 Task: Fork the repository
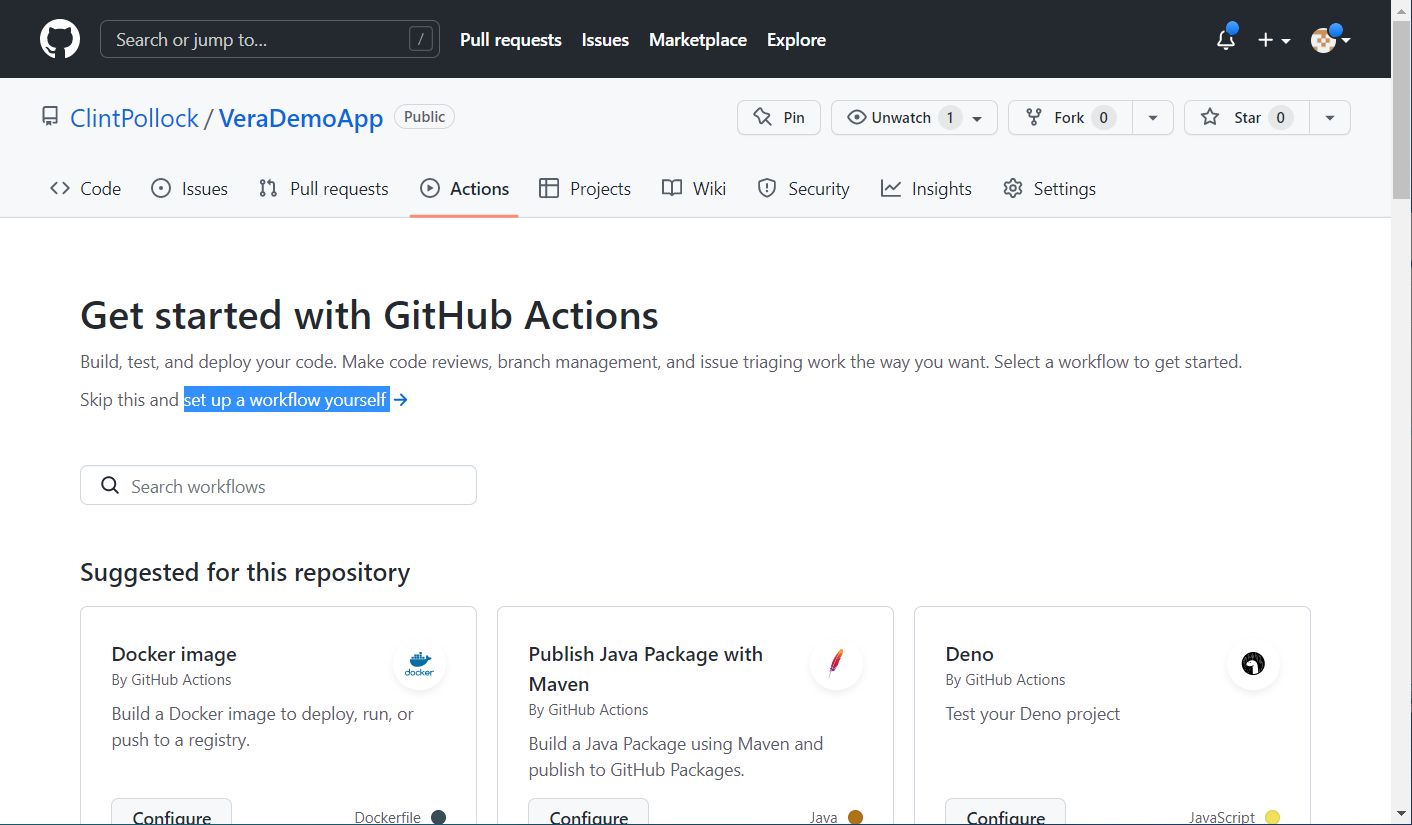[1070, 117]
